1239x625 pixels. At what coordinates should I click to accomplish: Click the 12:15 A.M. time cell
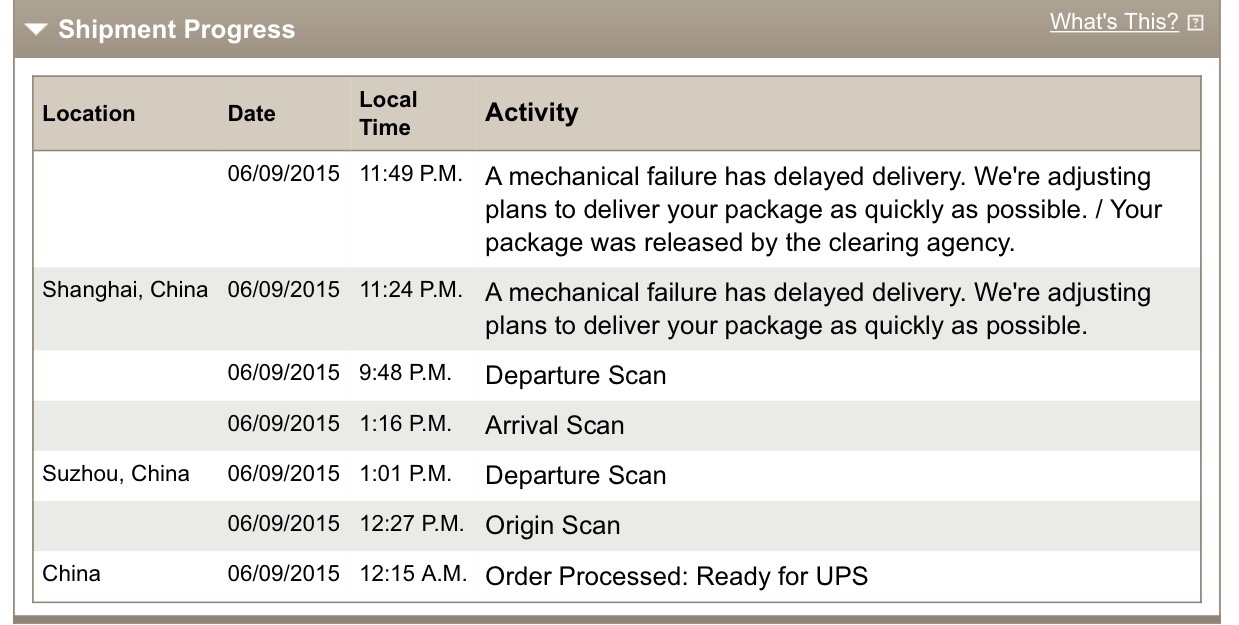point(412,574)
